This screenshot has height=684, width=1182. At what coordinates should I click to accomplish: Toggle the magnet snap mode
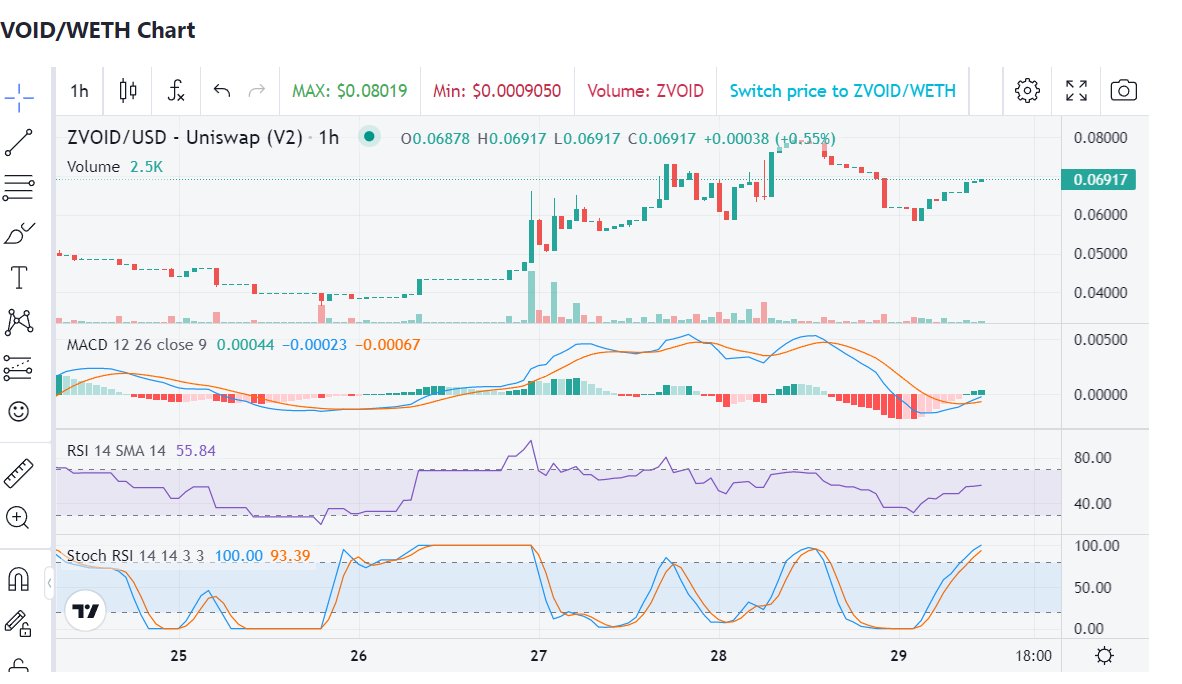tap(18, 579)
